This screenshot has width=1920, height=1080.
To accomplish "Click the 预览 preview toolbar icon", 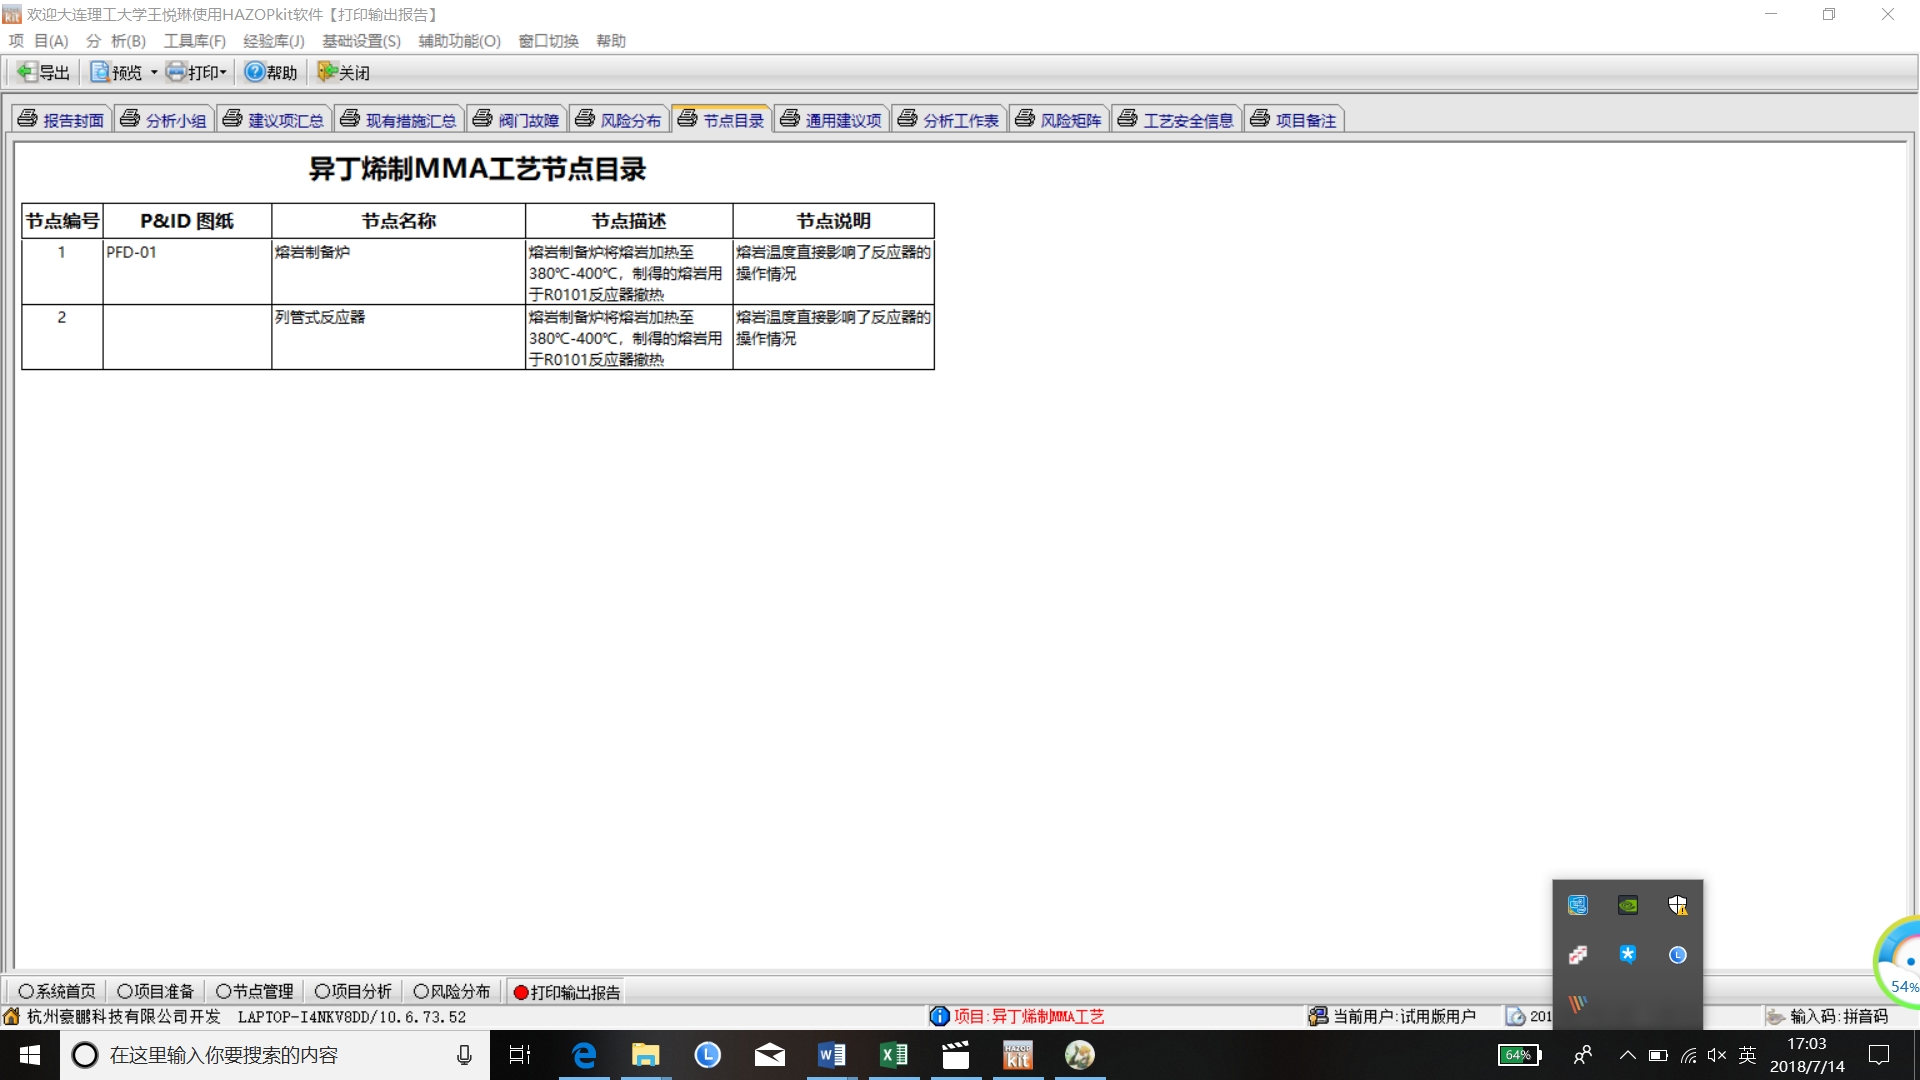I will [x=101, y=72].
